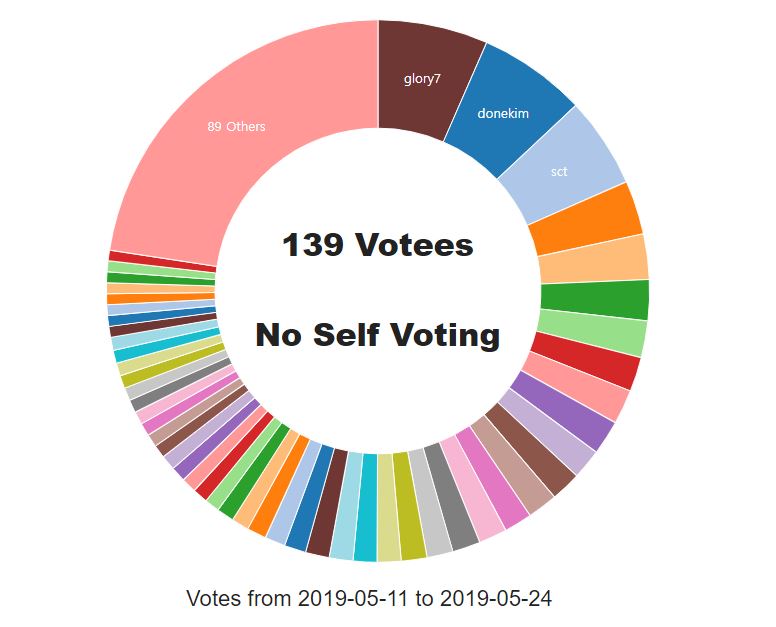Click the vote date range caption
Image resolution: width=776 pixels, height=627 pixels.
(369, 598)
